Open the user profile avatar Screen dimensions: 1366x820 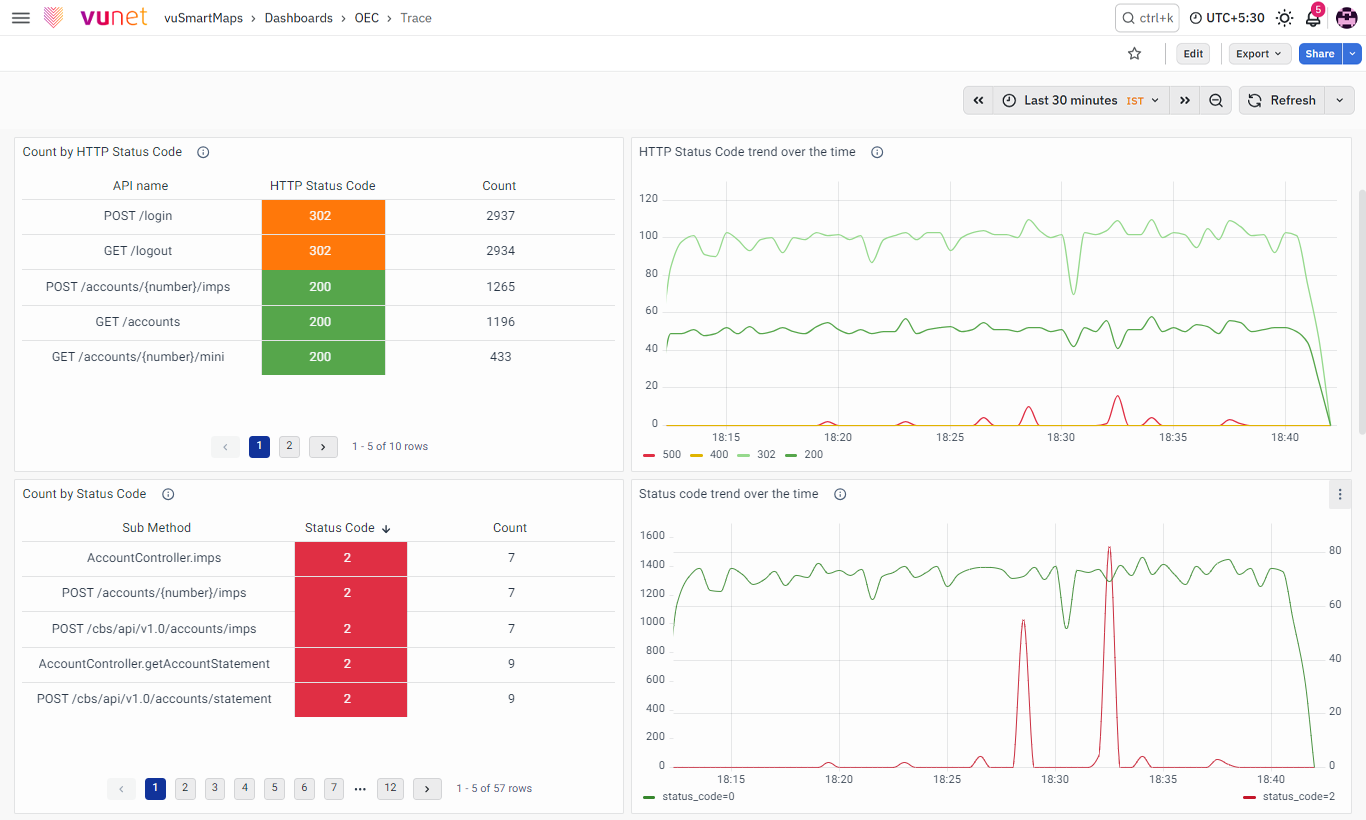1346,18
